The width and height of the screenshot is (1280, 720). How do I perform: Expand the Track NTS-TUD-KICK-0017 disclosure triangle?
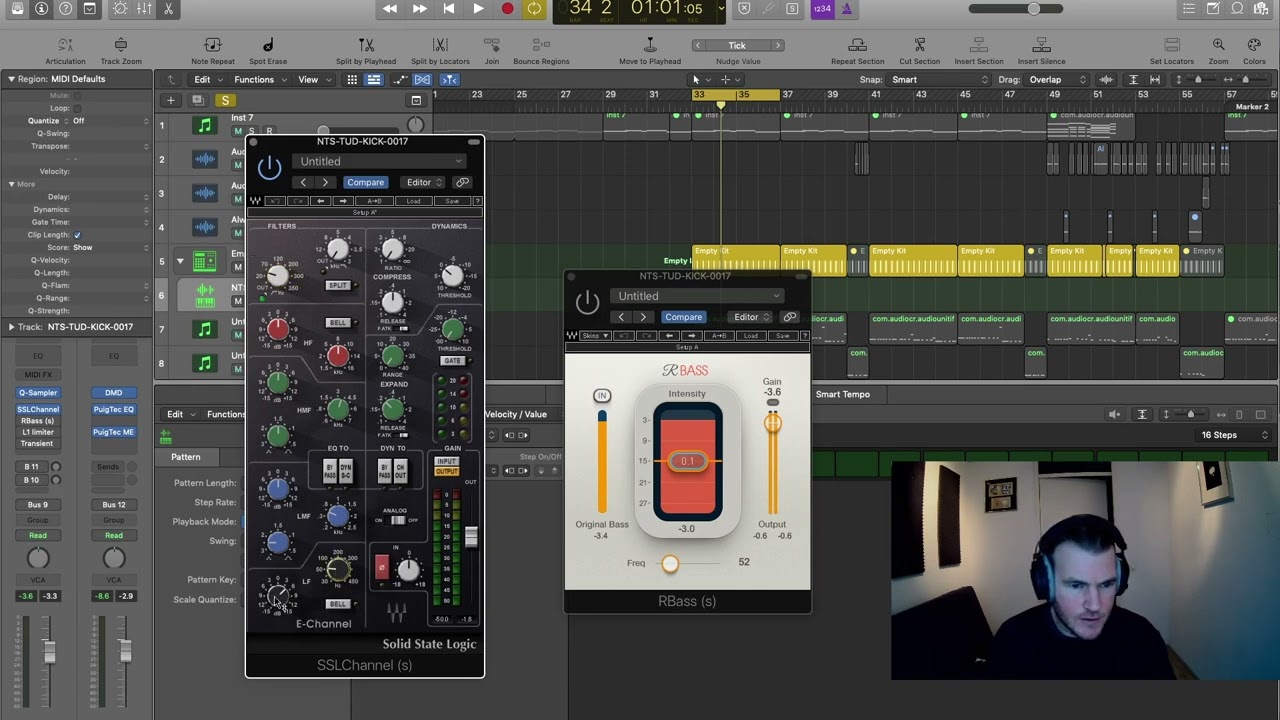click(x=11, y=327)
